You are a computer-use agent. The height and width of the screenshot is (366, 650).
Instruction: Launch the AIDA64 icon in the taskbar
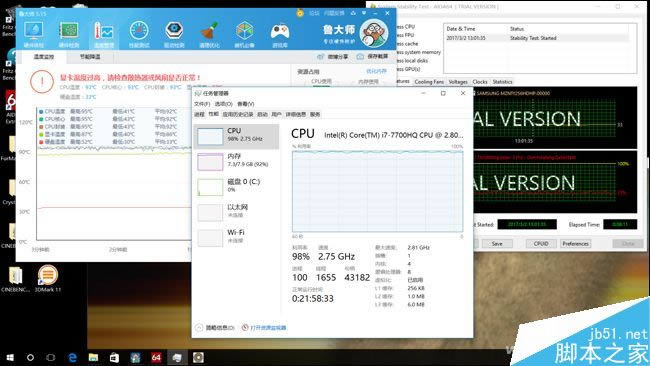click(156, 357)
